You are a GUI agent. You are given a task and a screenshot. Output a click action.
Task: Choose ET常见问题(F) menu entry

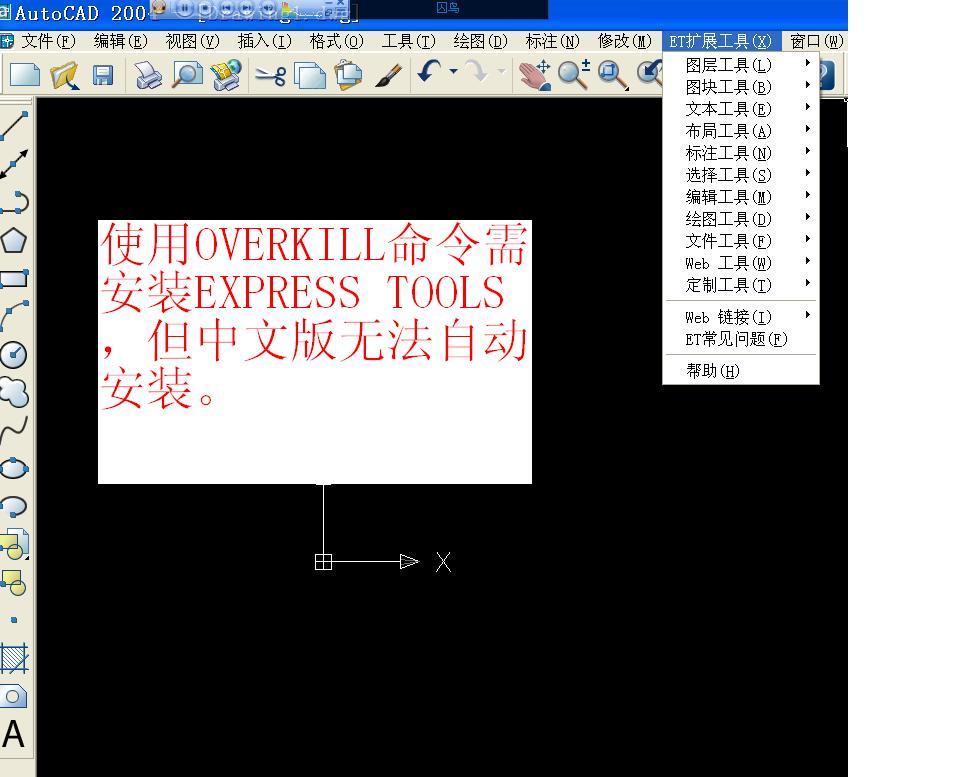(741, 339)
